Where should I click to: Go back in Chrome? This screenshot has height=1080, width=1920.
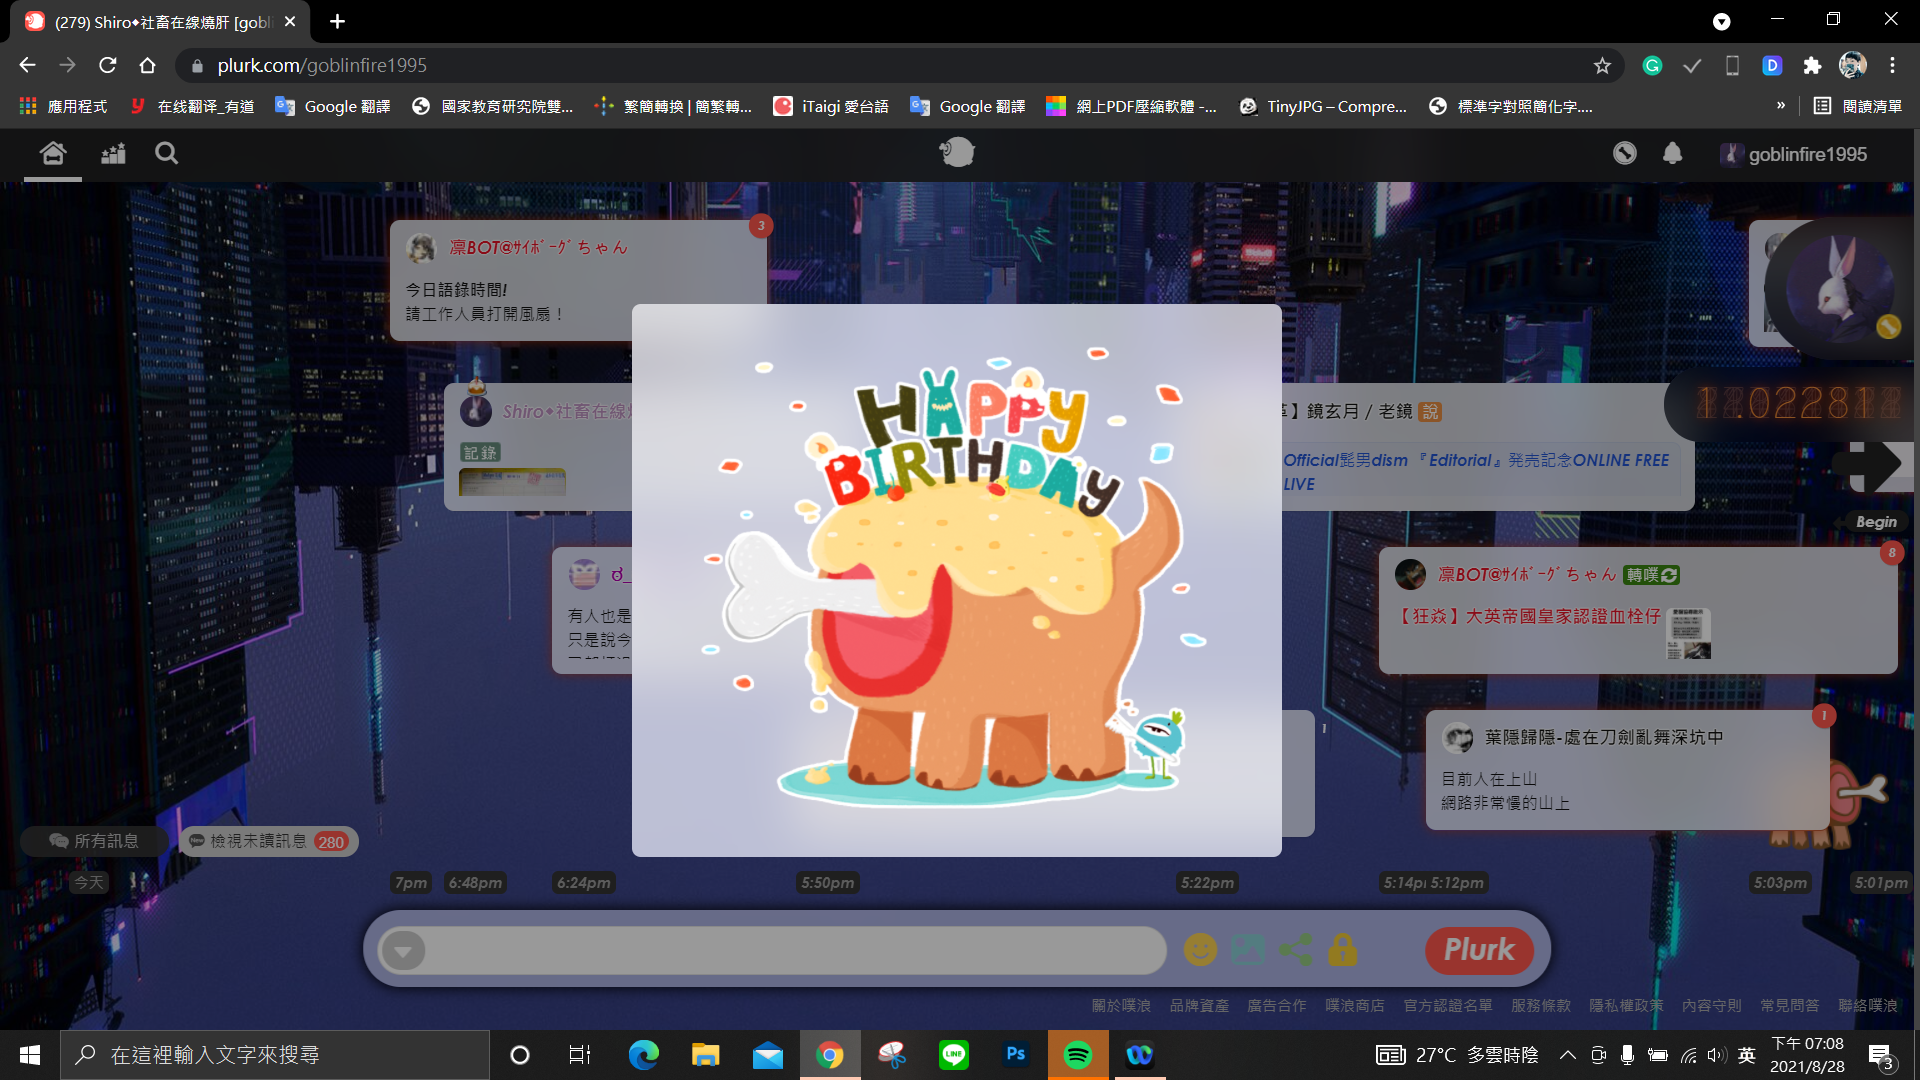[x=27, y=65]
